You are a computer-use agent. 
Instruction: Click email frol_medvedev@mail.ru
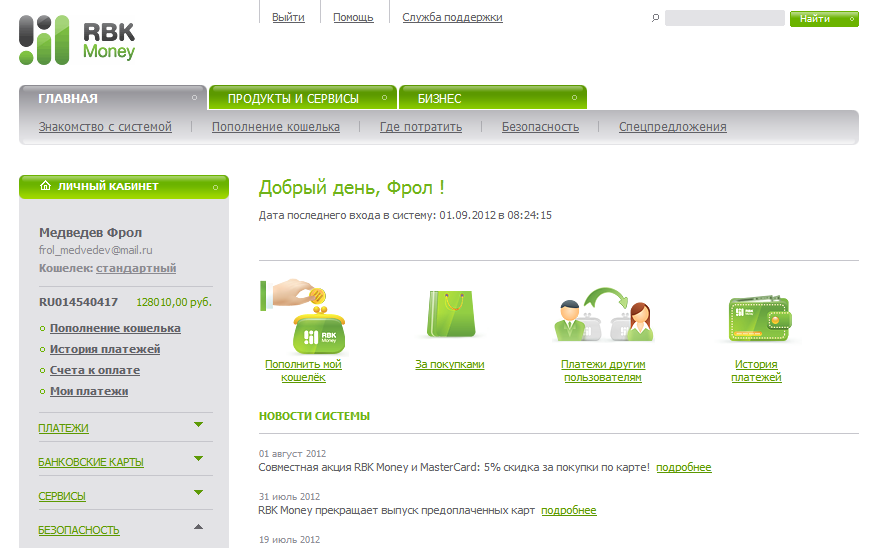click(96, 250)
